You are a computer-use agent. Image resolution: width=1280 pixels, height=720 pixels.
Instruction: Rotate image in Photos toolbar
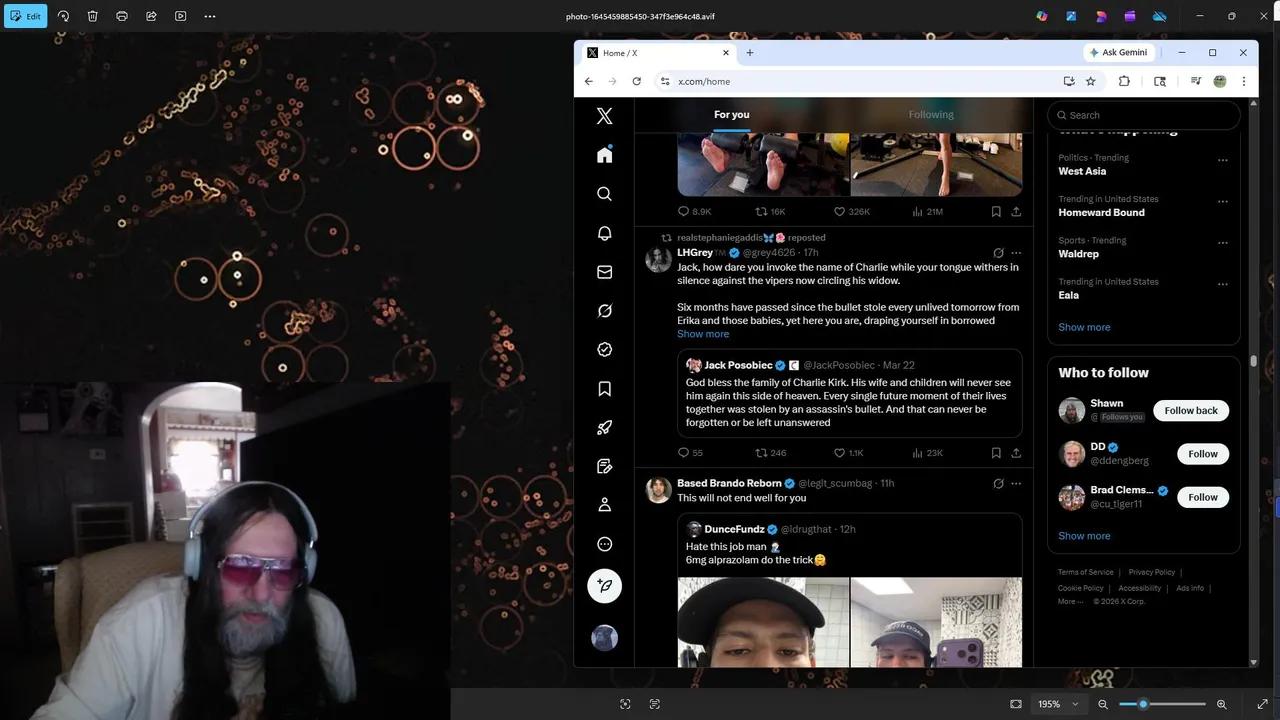coord(63,16)
